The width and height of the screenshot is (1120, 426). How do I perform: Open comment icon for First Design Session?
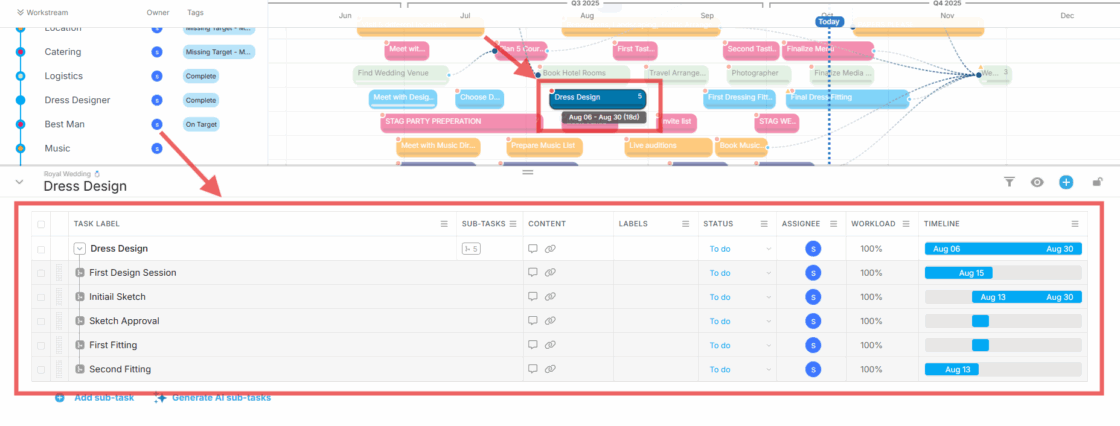pos(533,273)
